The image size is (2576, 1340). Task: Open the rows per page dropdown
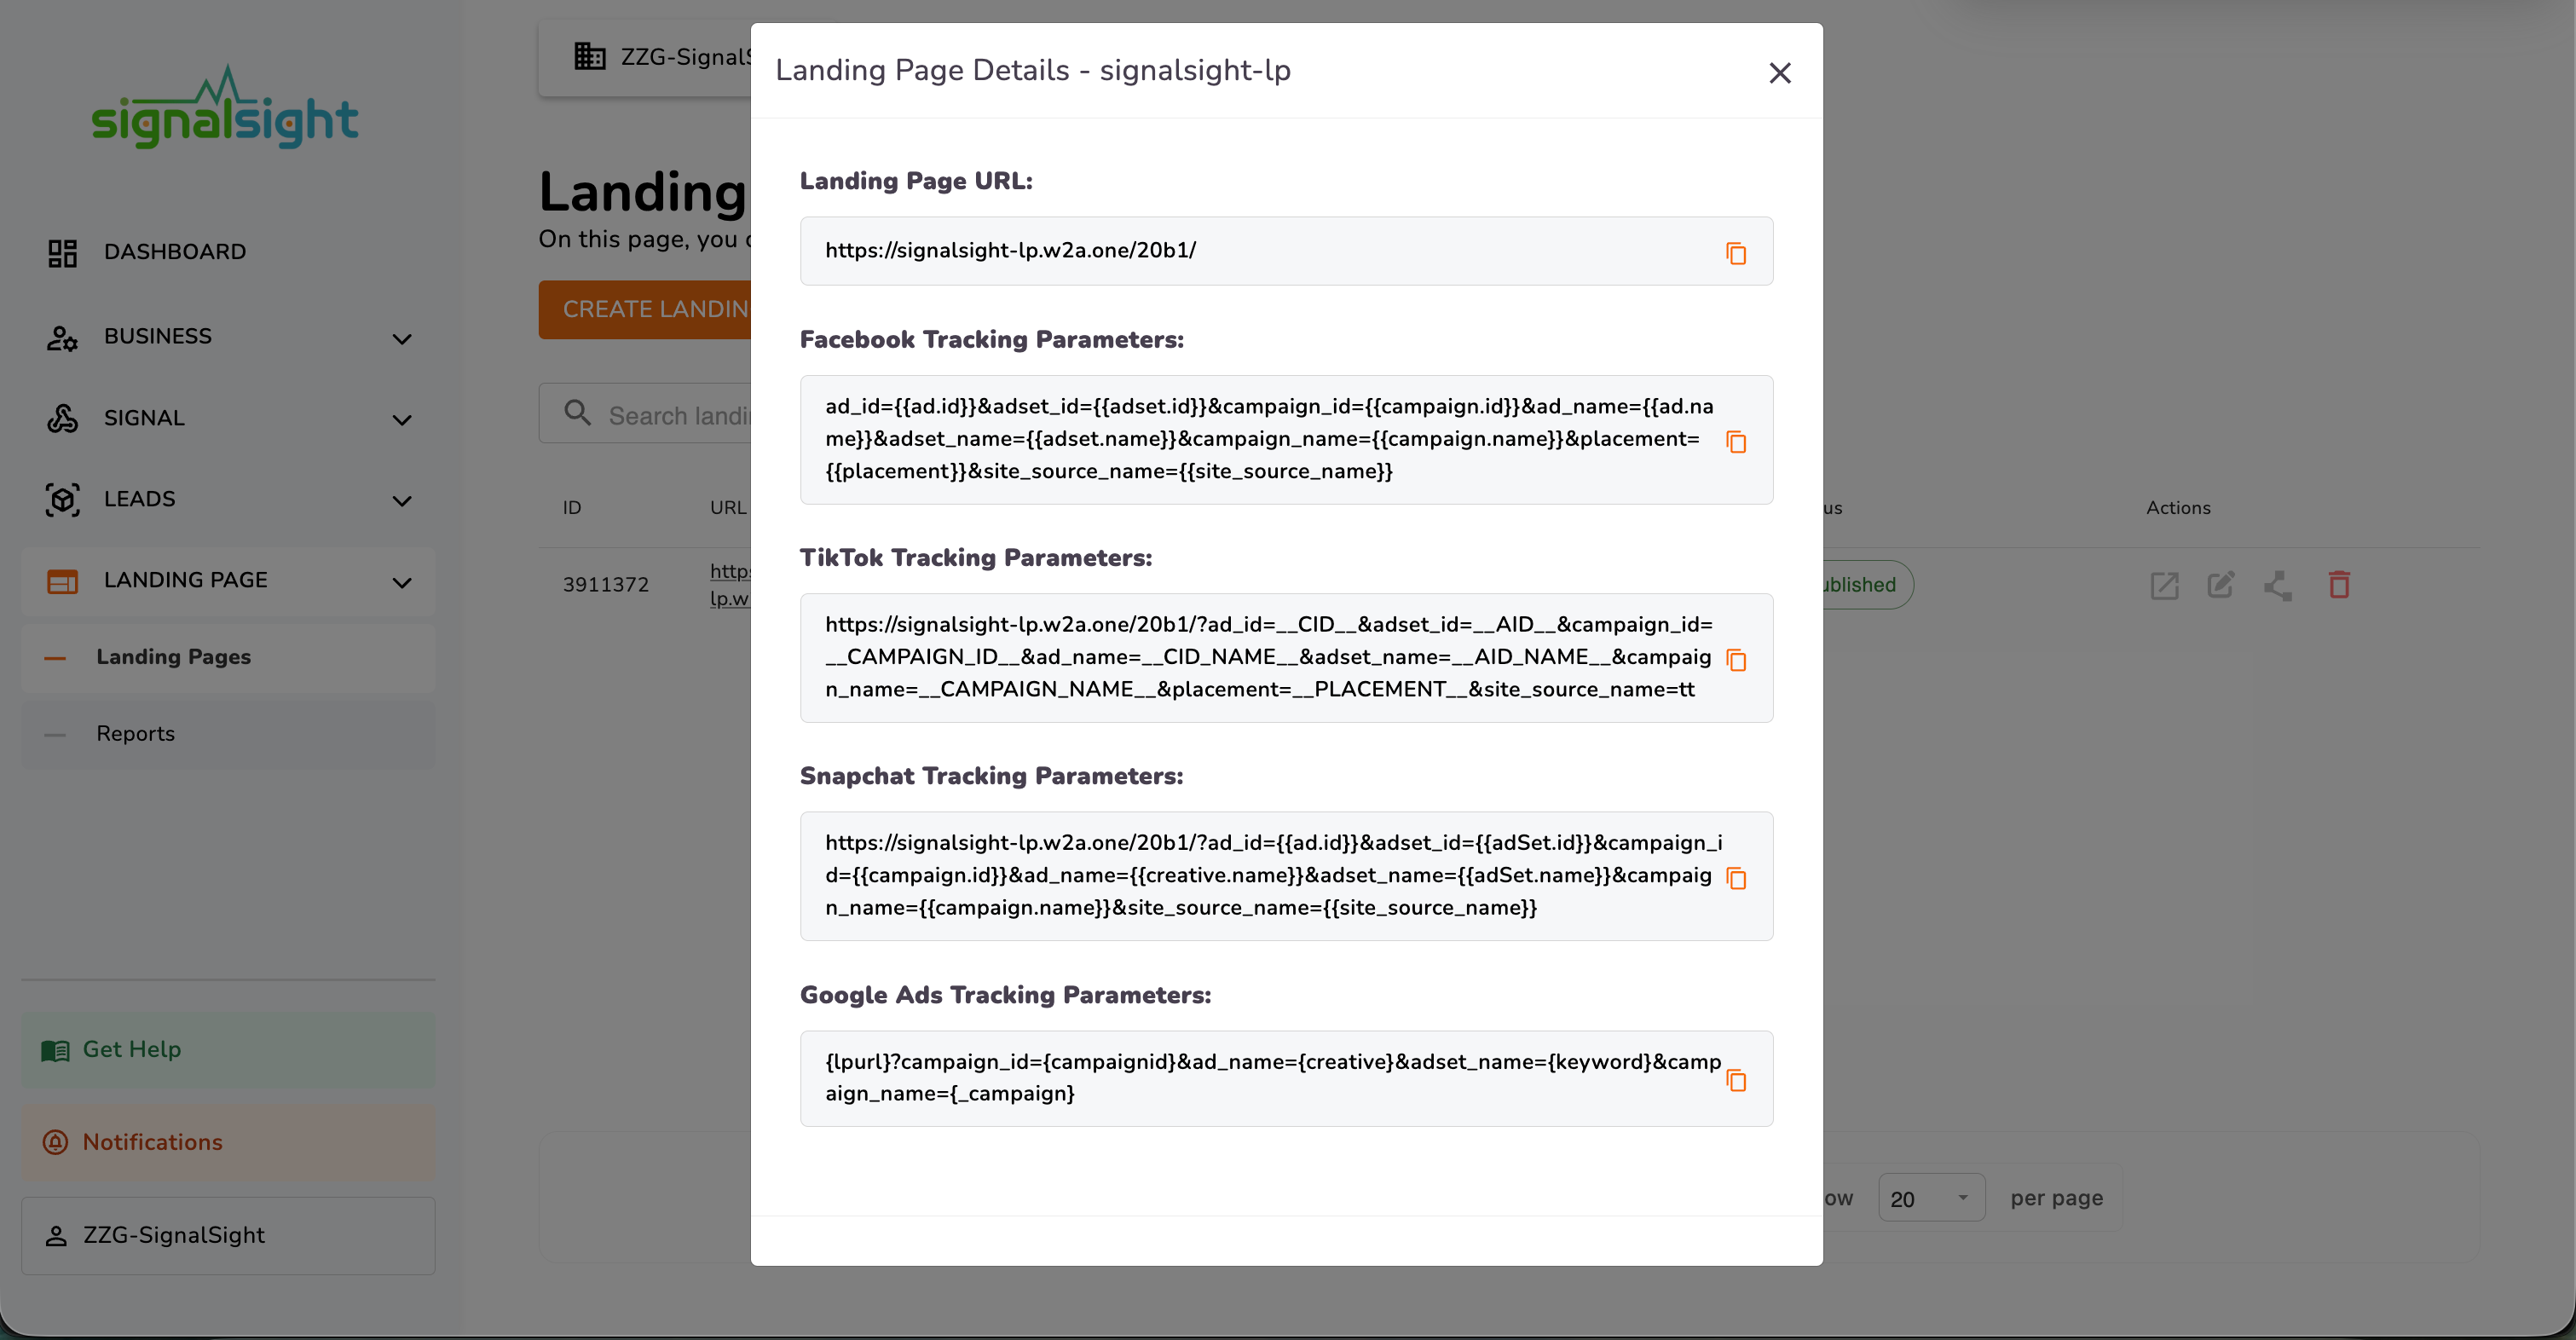(x=1931, y=1198)
